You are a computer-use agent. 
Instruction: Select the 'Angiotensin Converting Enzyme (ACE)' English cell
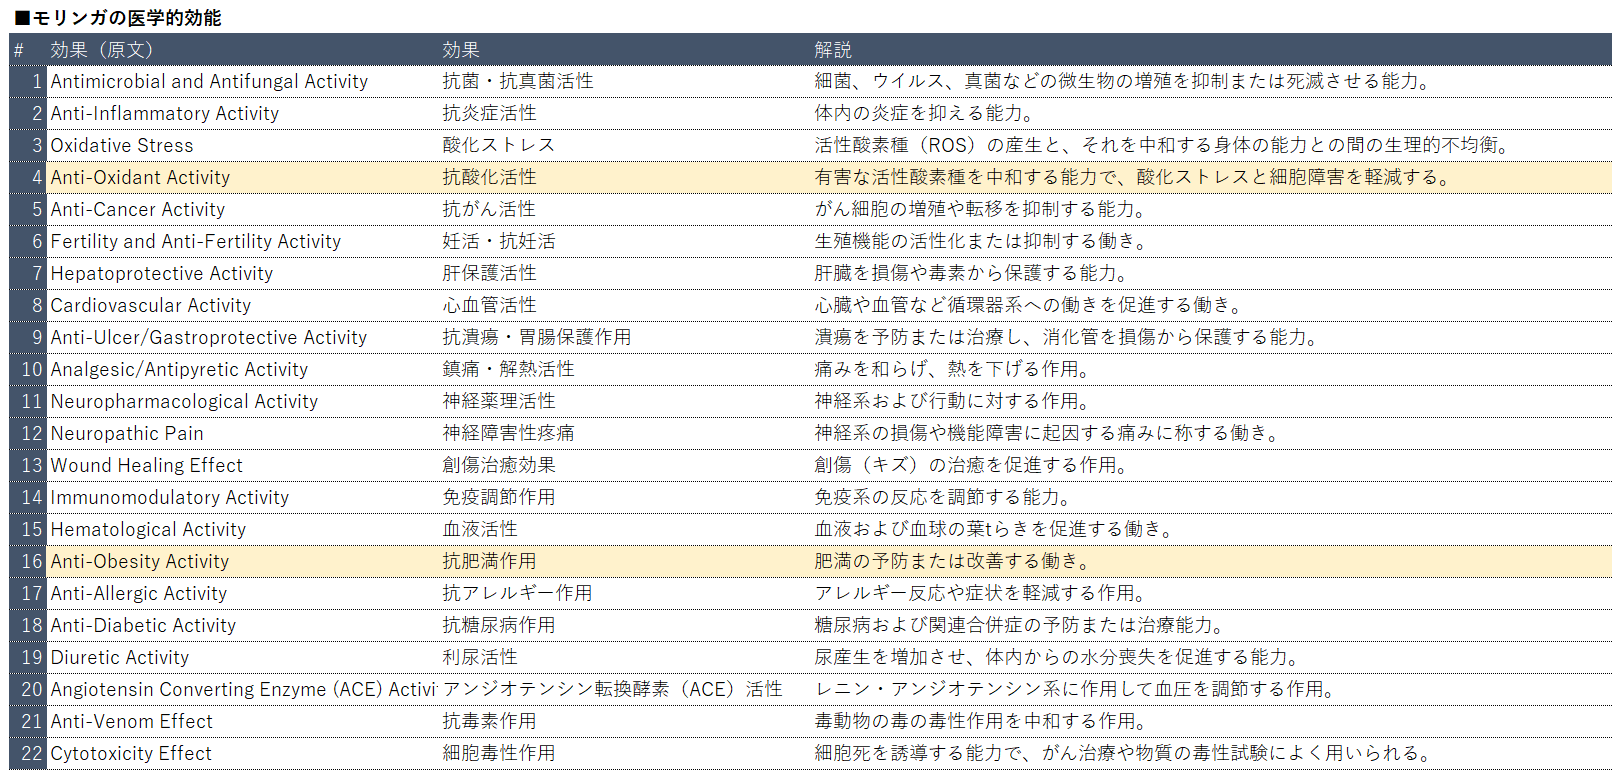click(x=243, y=690)
